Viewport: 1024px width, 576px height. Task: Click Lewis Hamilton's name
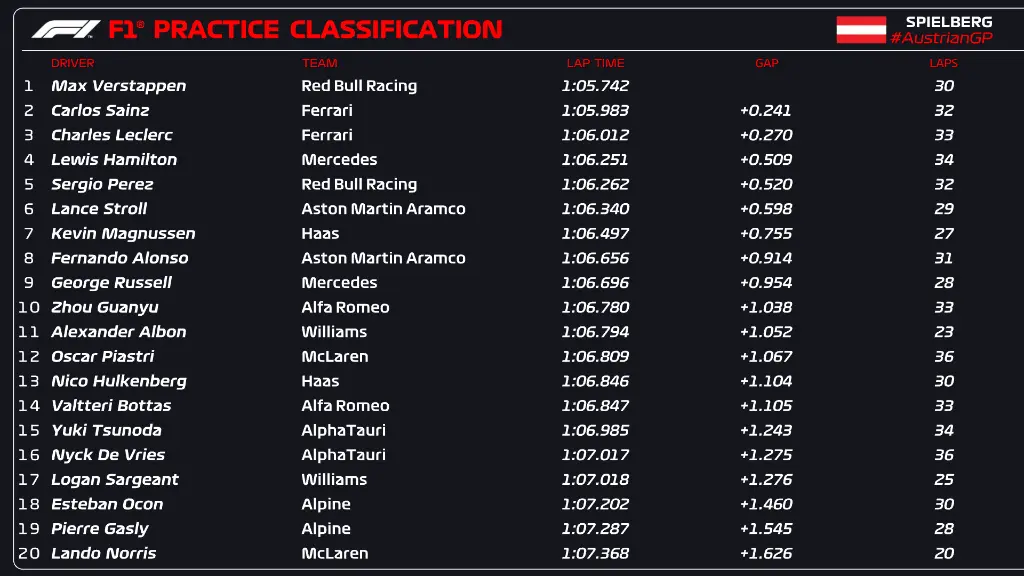[x=114, y=160]
